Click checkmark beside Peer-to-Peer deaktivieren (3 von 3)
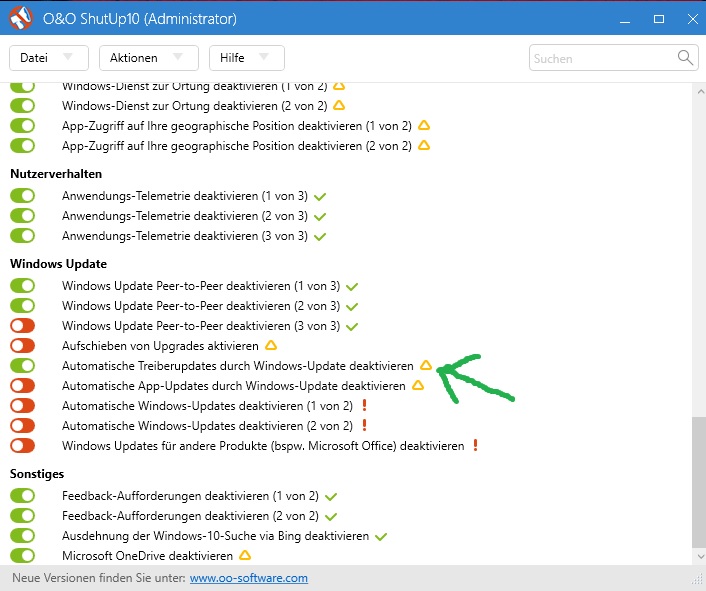This screenshot has height=591, width=706. coord(352,327)
